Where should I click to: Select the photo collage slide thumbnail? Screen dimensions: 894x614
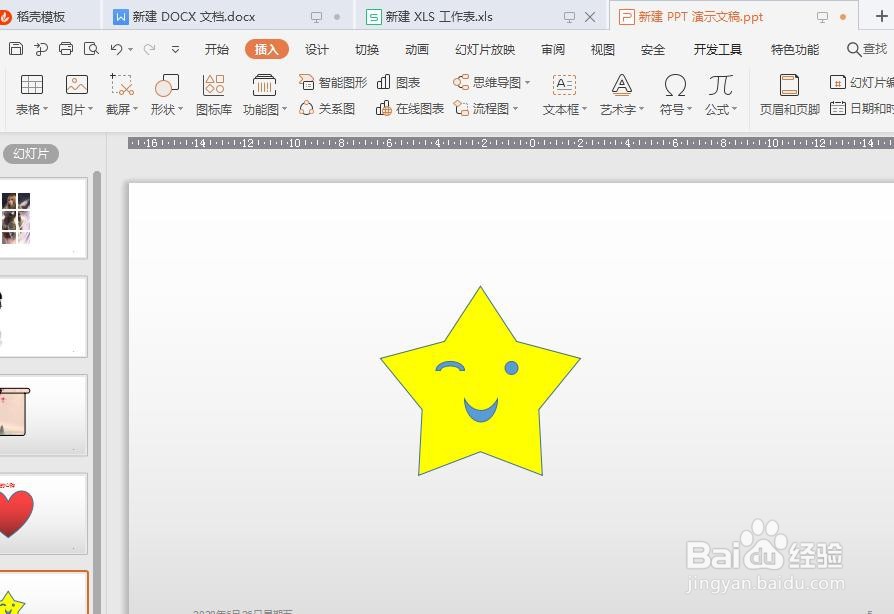click(x=43, y=218)
